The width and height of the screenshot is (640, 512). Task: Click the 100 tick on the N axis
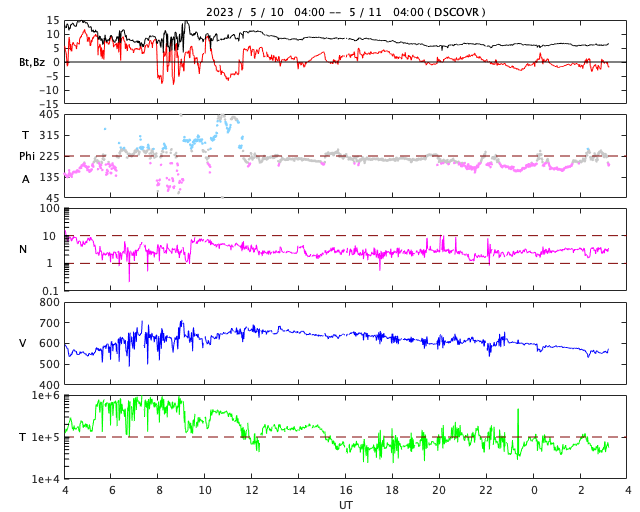49,208
